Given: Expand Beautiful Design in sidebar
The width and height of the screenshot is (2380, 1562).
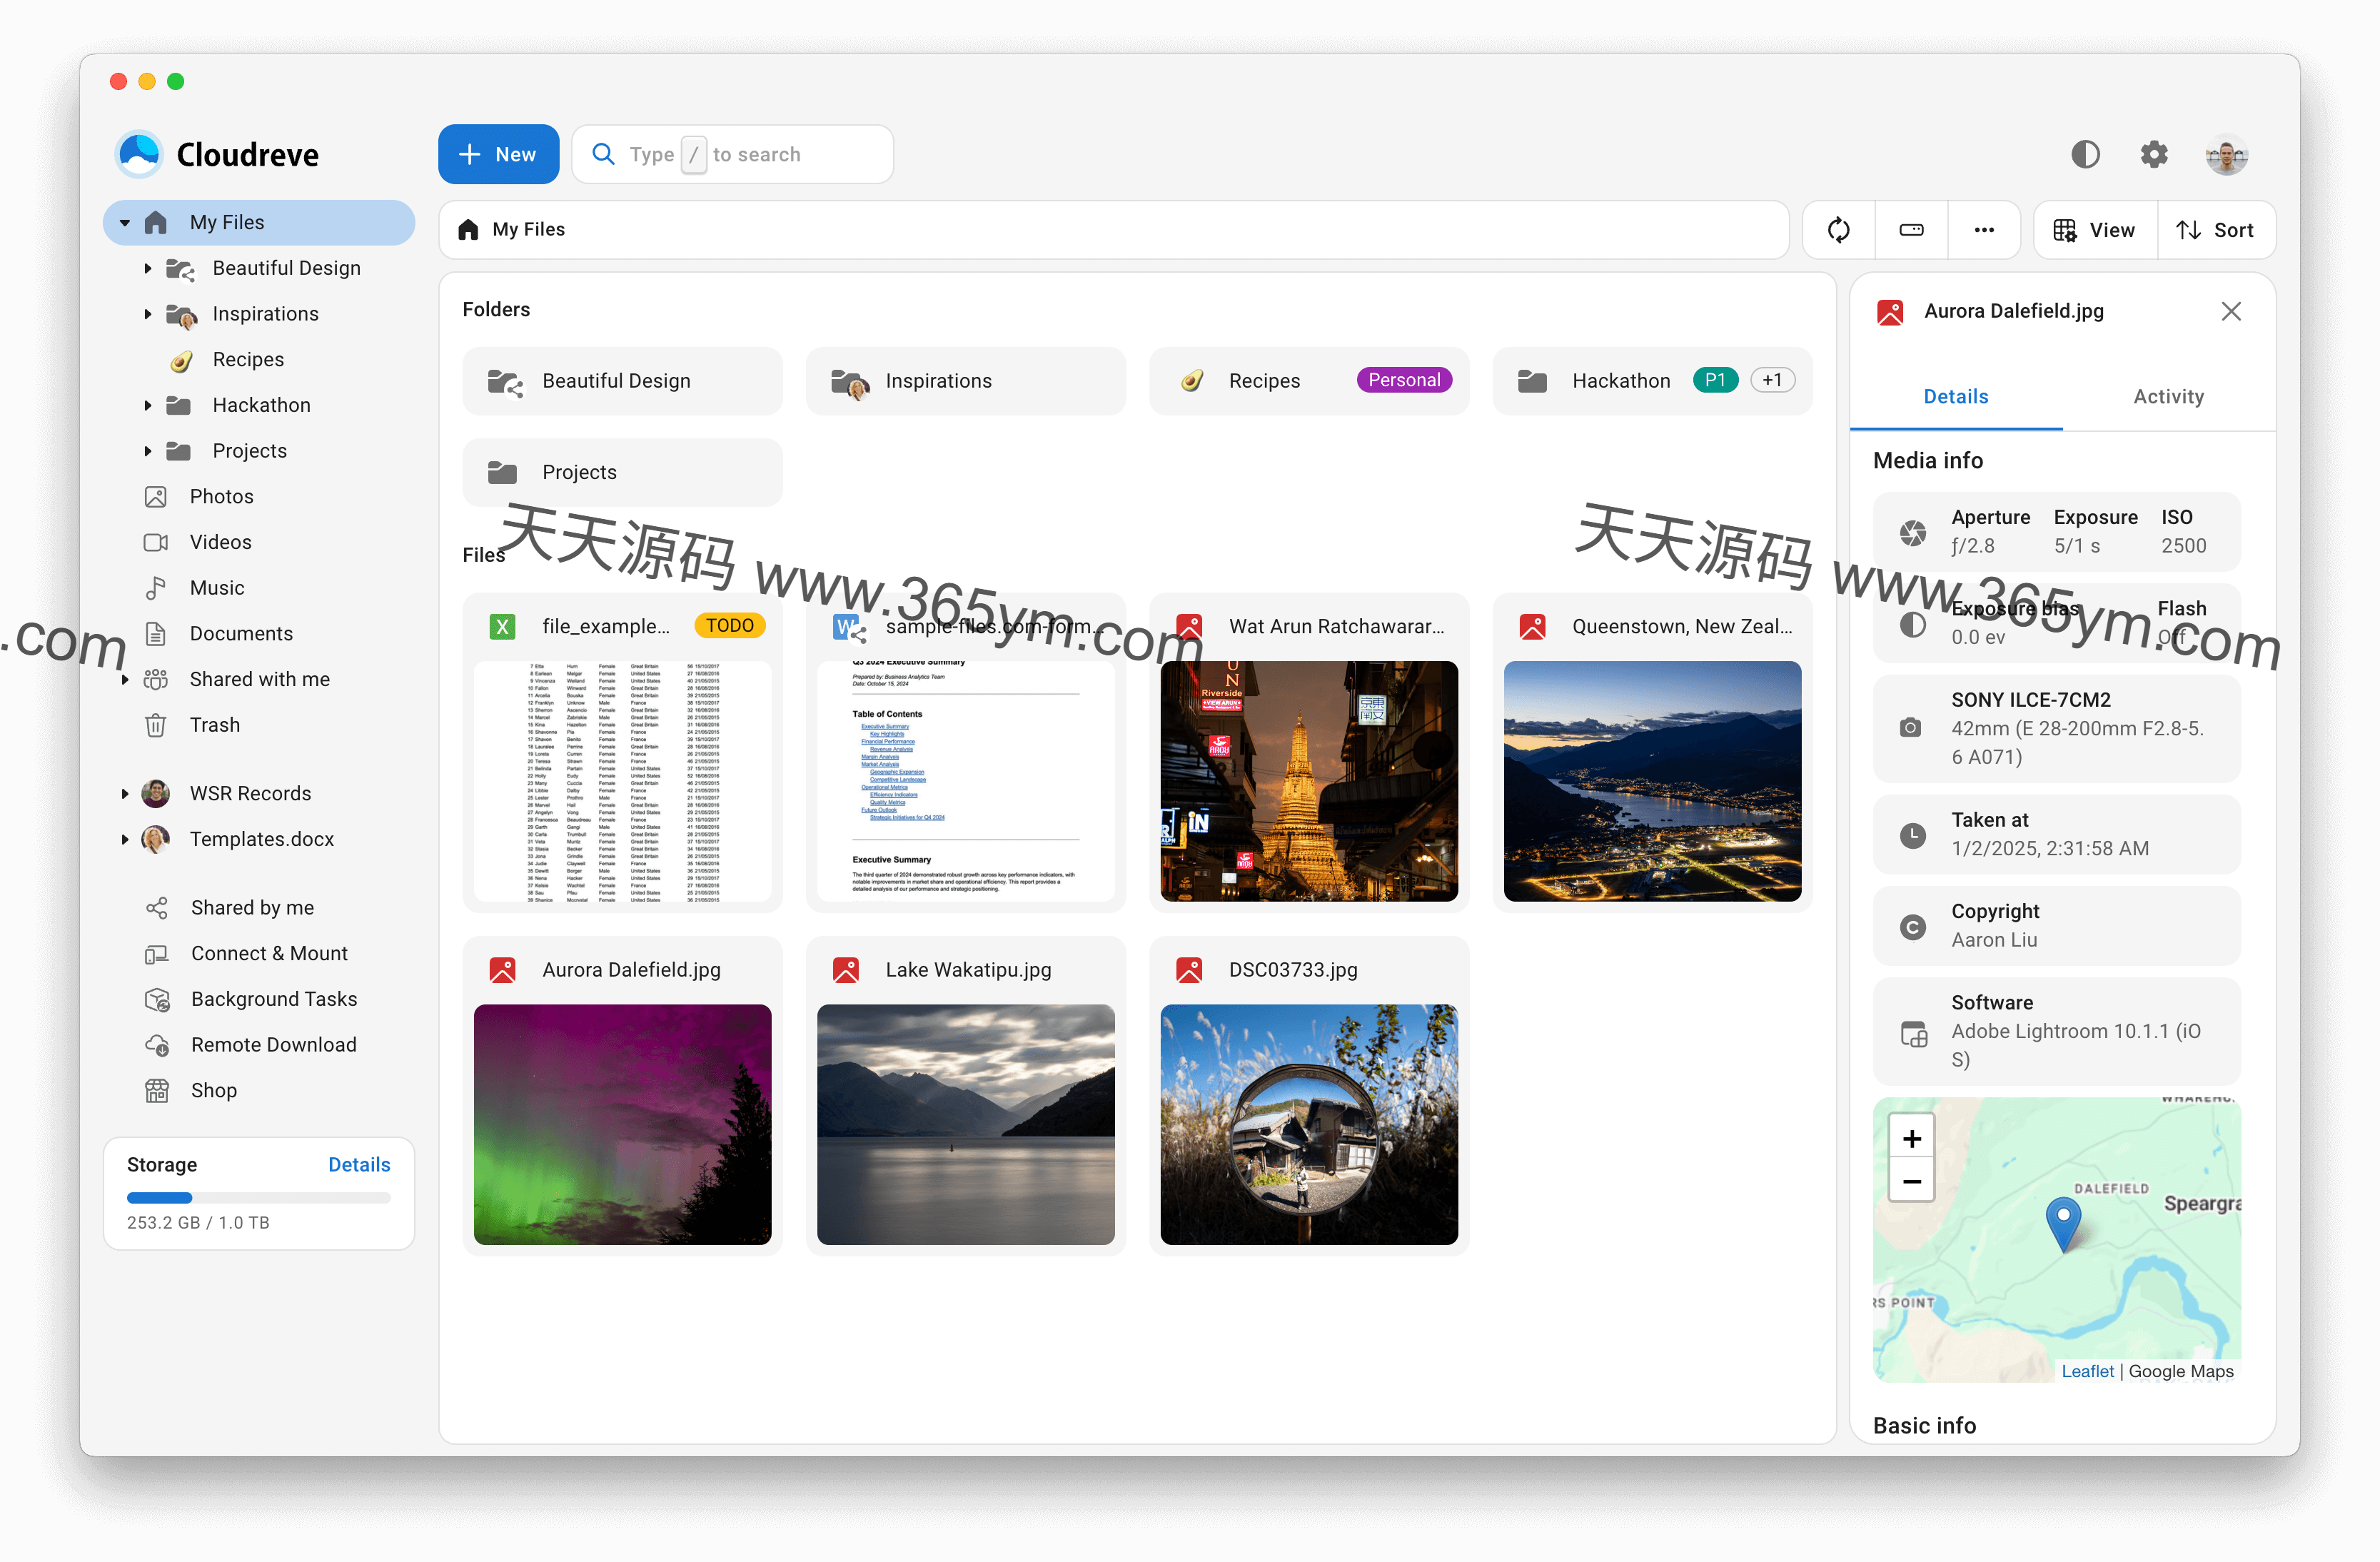Looking at the screenshot, I should 148,268.
